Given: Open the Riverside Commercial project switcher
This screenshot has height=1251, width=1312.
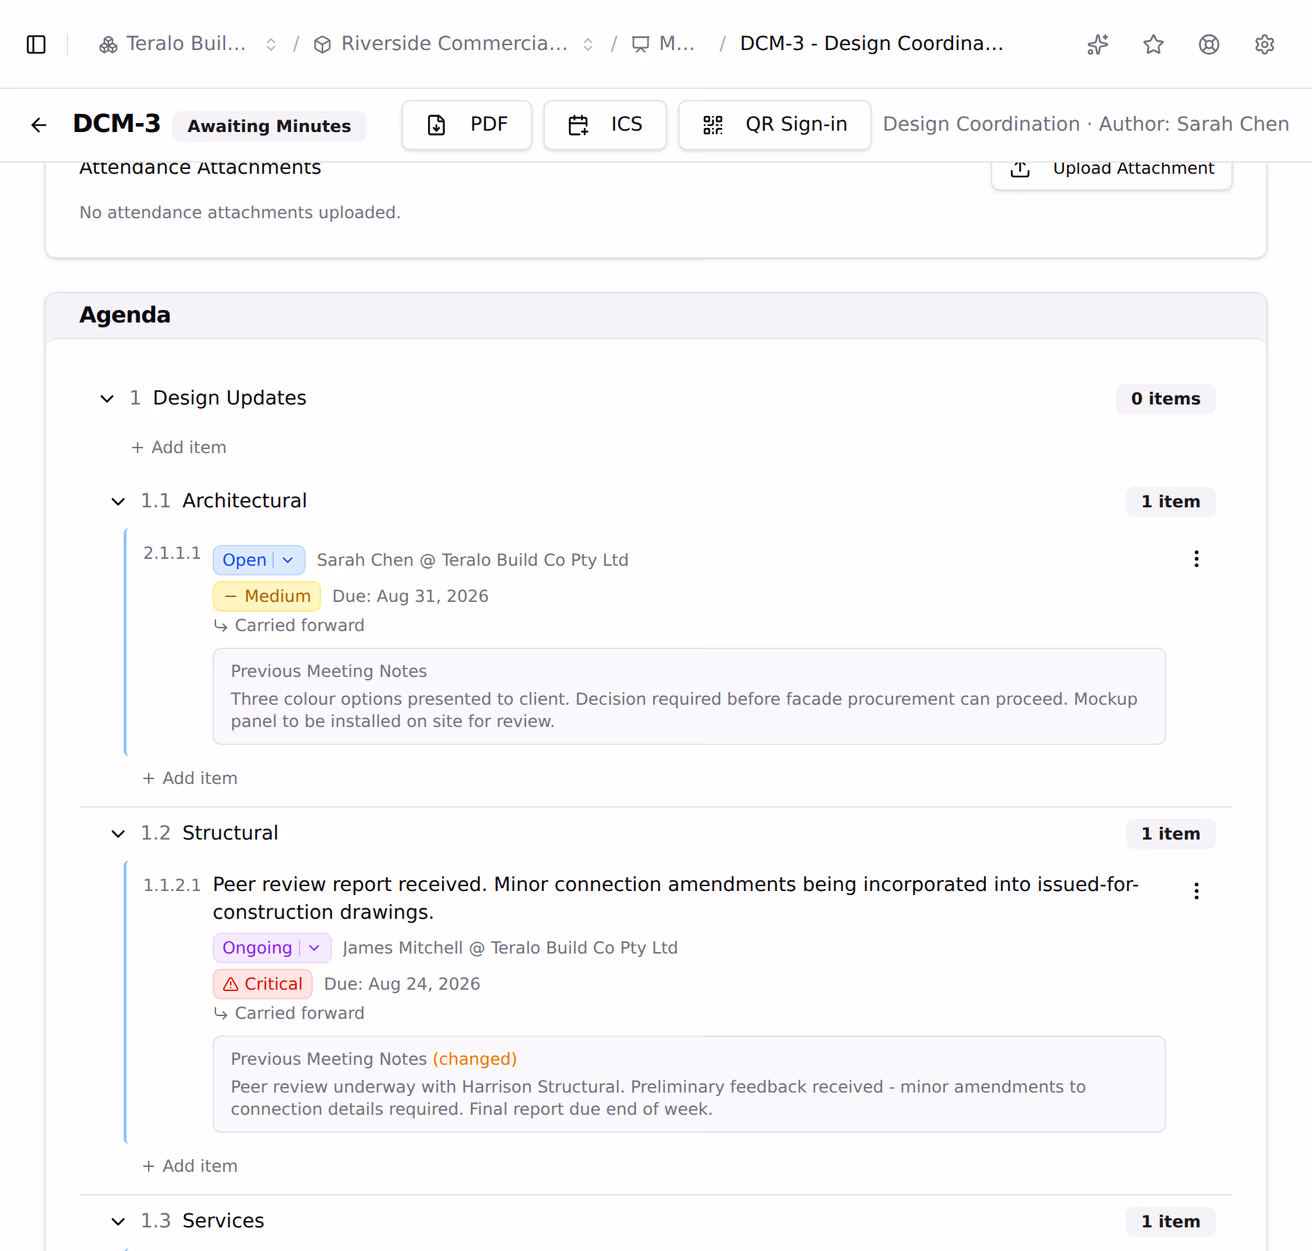Looking at the screenshot, I should point(588,44).
